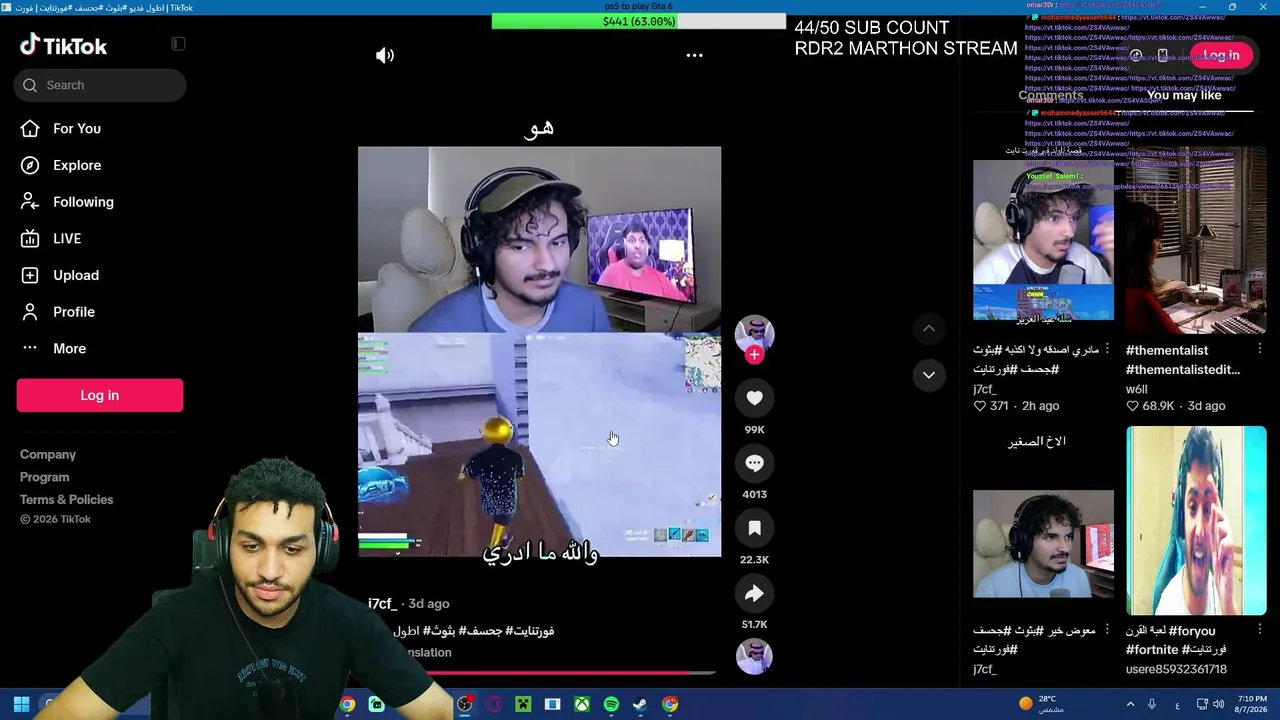Open the #thementalist video thumbnail

click(1196, 240)
